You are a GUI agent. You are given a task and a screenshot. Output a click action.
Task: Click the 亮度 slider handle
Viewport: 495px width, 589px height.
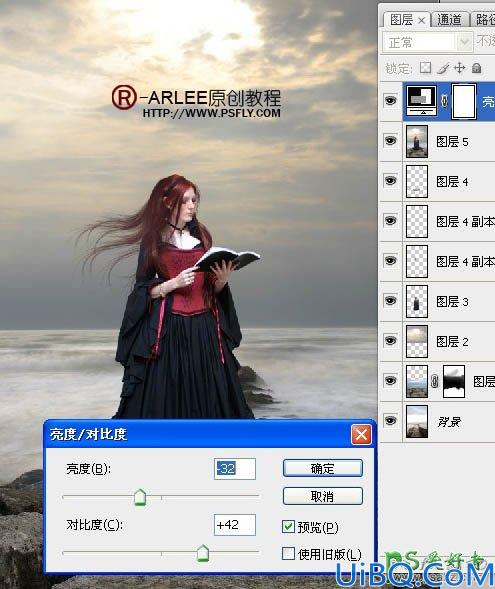pos(140,497)
